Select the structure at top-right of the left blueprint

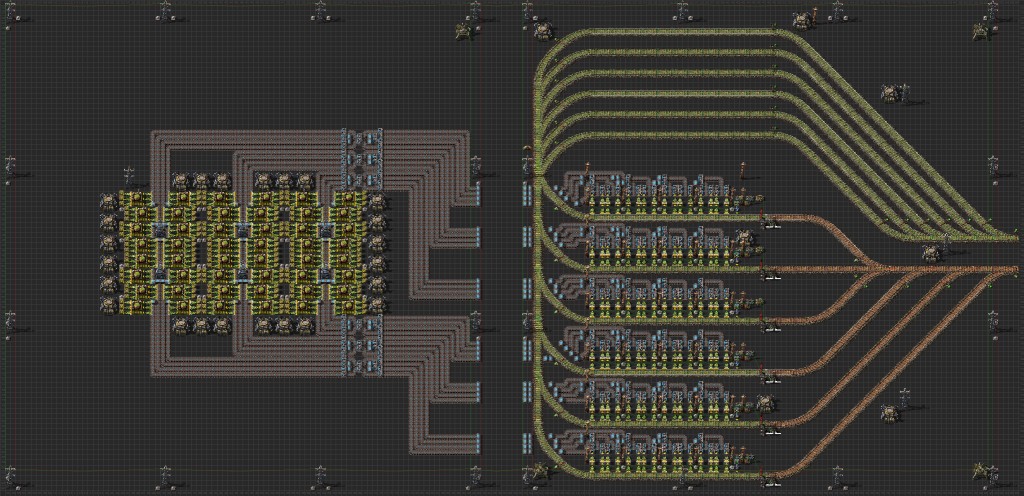pyautogui.click(x=464, y=30)
